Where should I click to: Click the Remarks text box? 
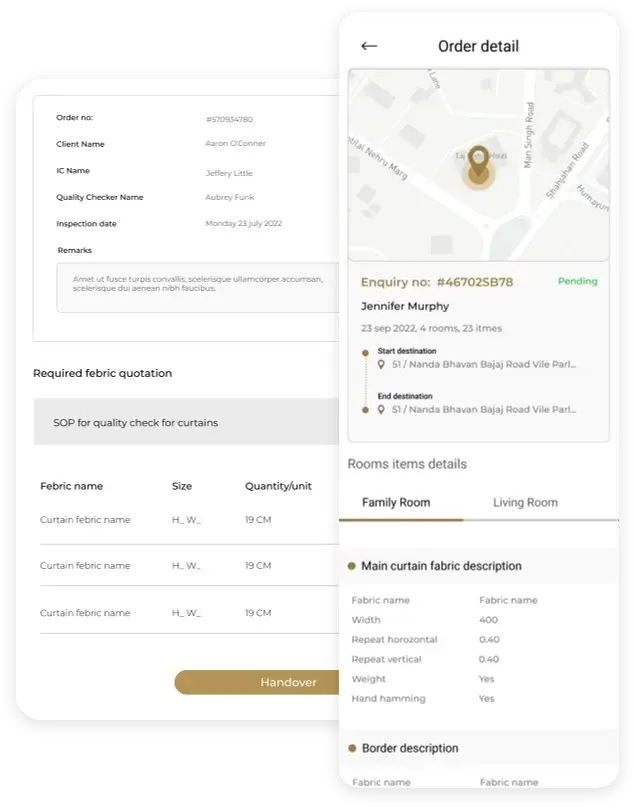(198, 288)
